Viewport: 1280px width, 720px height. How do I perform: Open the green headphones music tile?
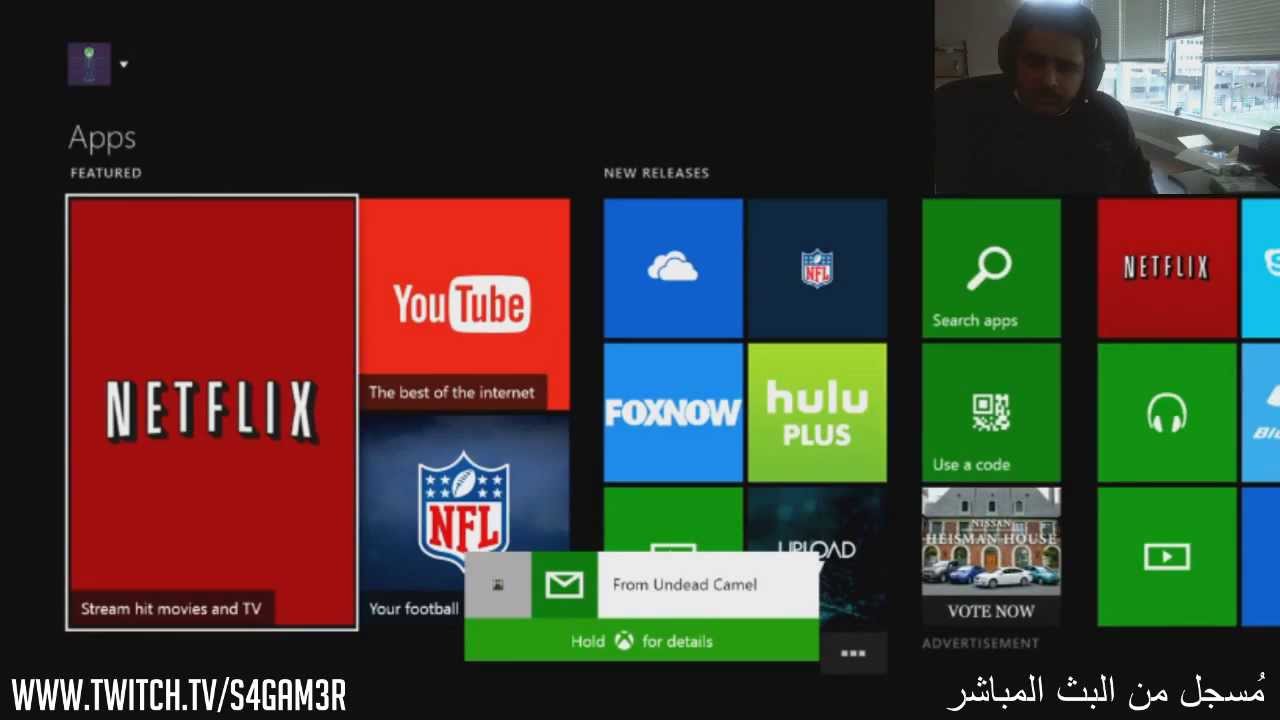pos(1167,412)
